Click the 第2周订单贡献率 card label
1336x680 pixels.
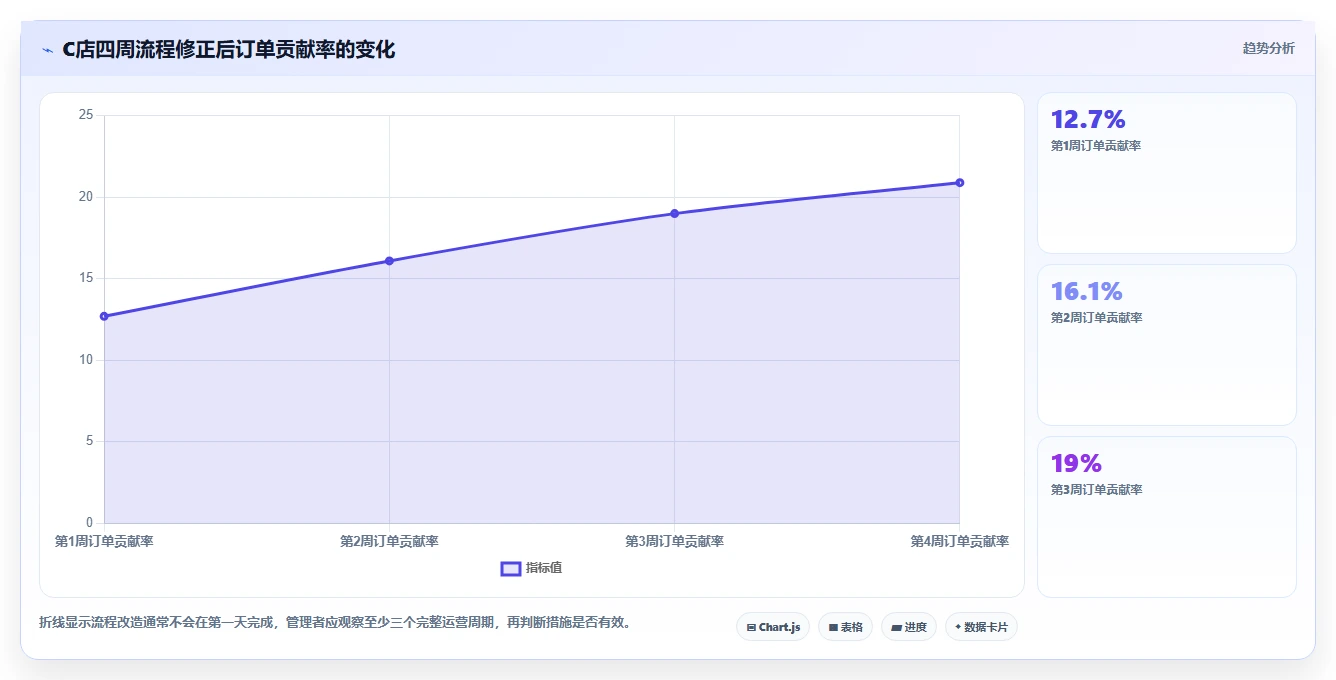(x=1096, y=318)
